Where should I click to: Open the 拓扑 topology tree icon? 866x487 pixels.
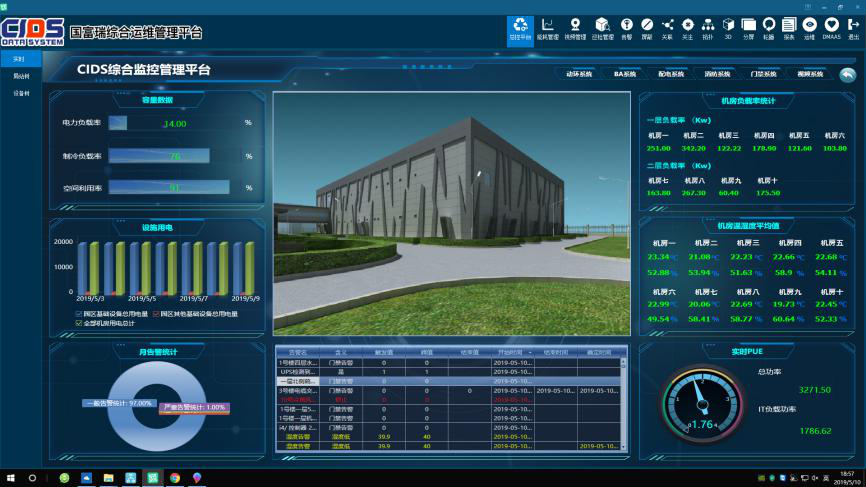(x=708, y=29)
